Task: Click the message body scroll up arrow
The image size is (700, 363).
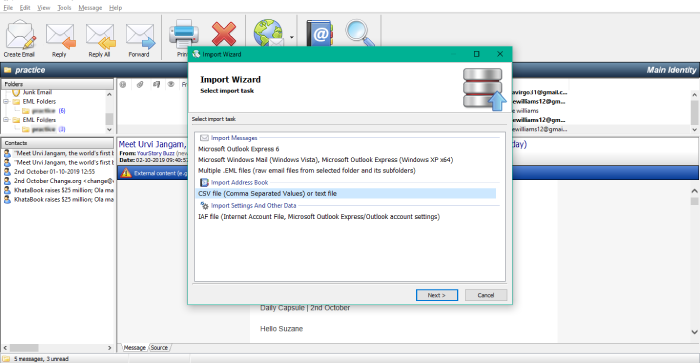Action: [695, 191]
